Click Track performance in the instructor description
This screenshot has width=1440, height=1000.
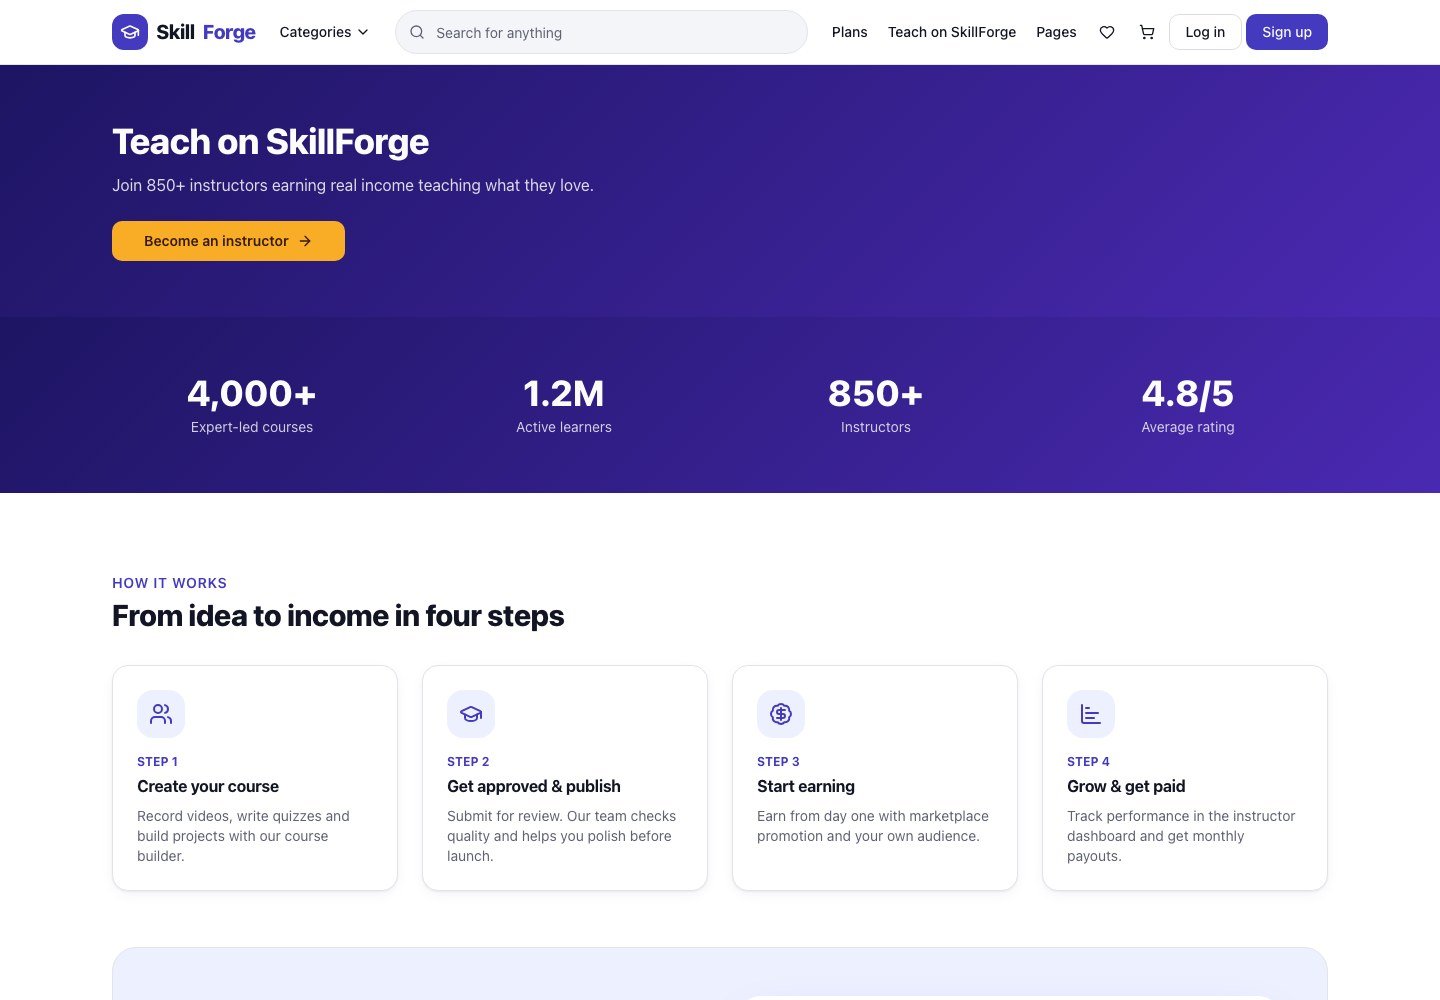1181,836
